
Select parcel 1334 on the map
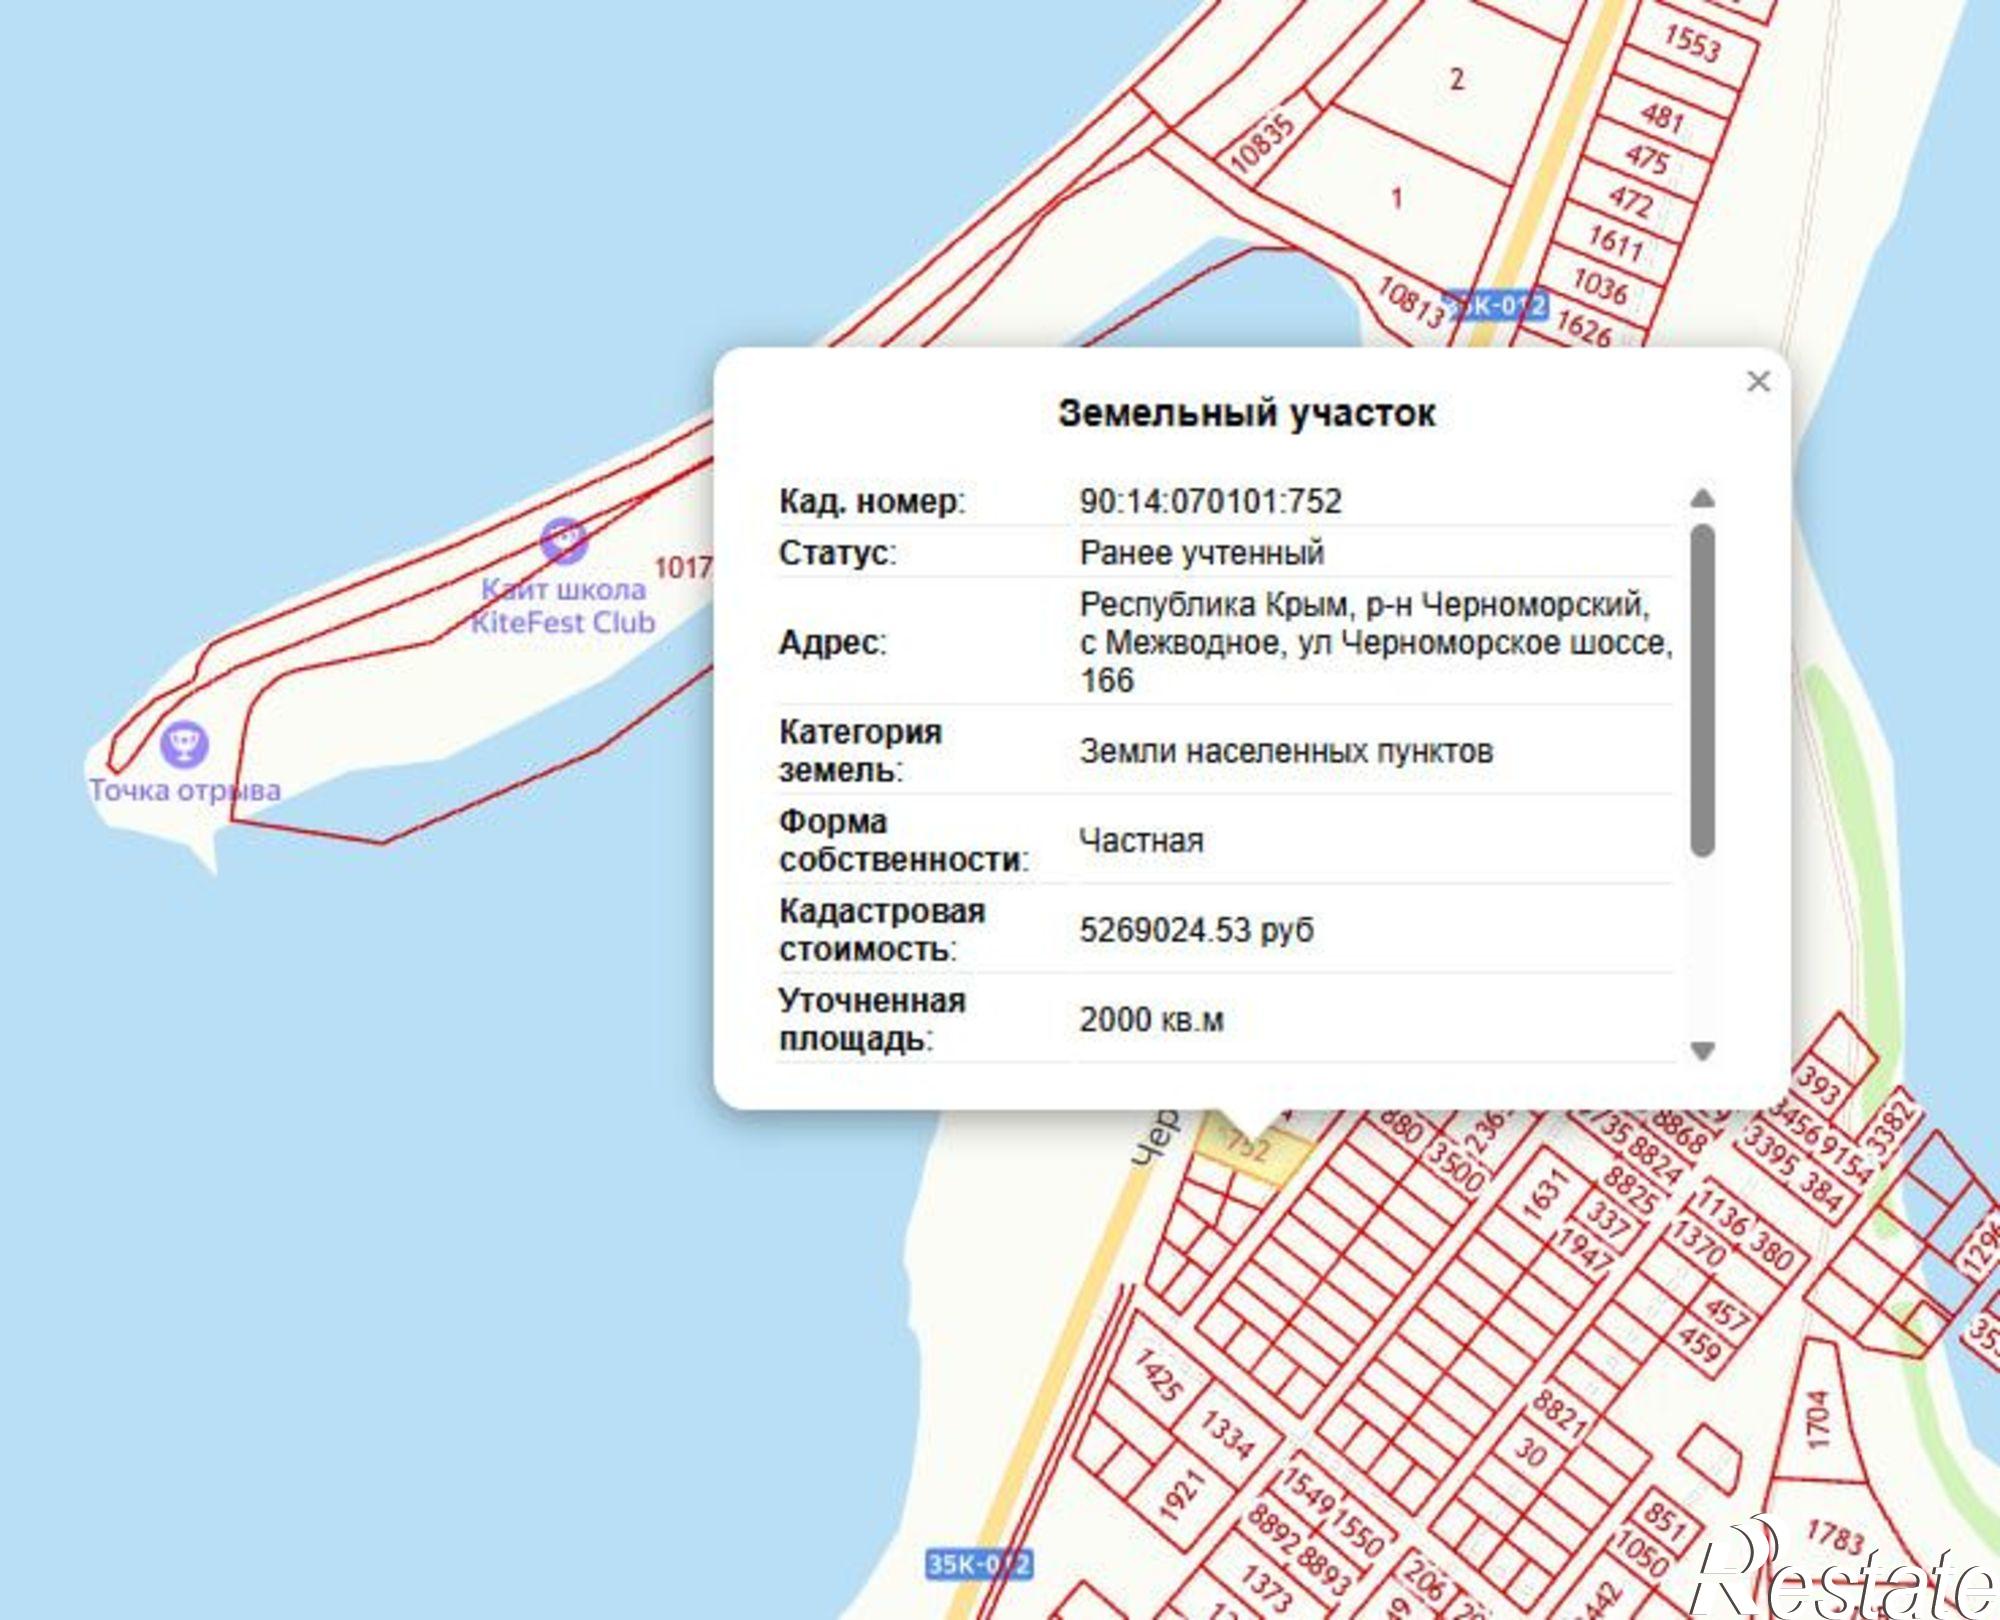[x=1227, y=1434]
